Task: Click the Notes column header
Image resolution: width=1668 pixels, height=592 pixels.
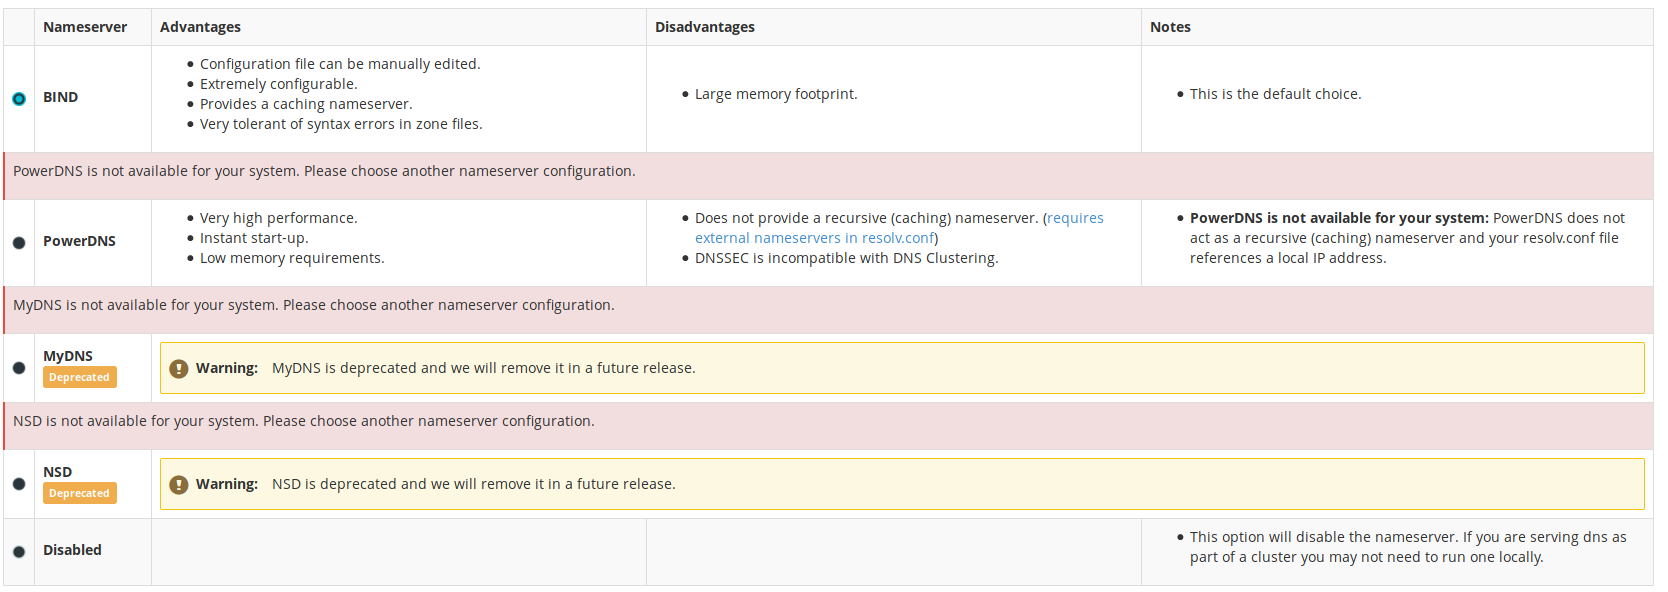Action: (1170, 27)
